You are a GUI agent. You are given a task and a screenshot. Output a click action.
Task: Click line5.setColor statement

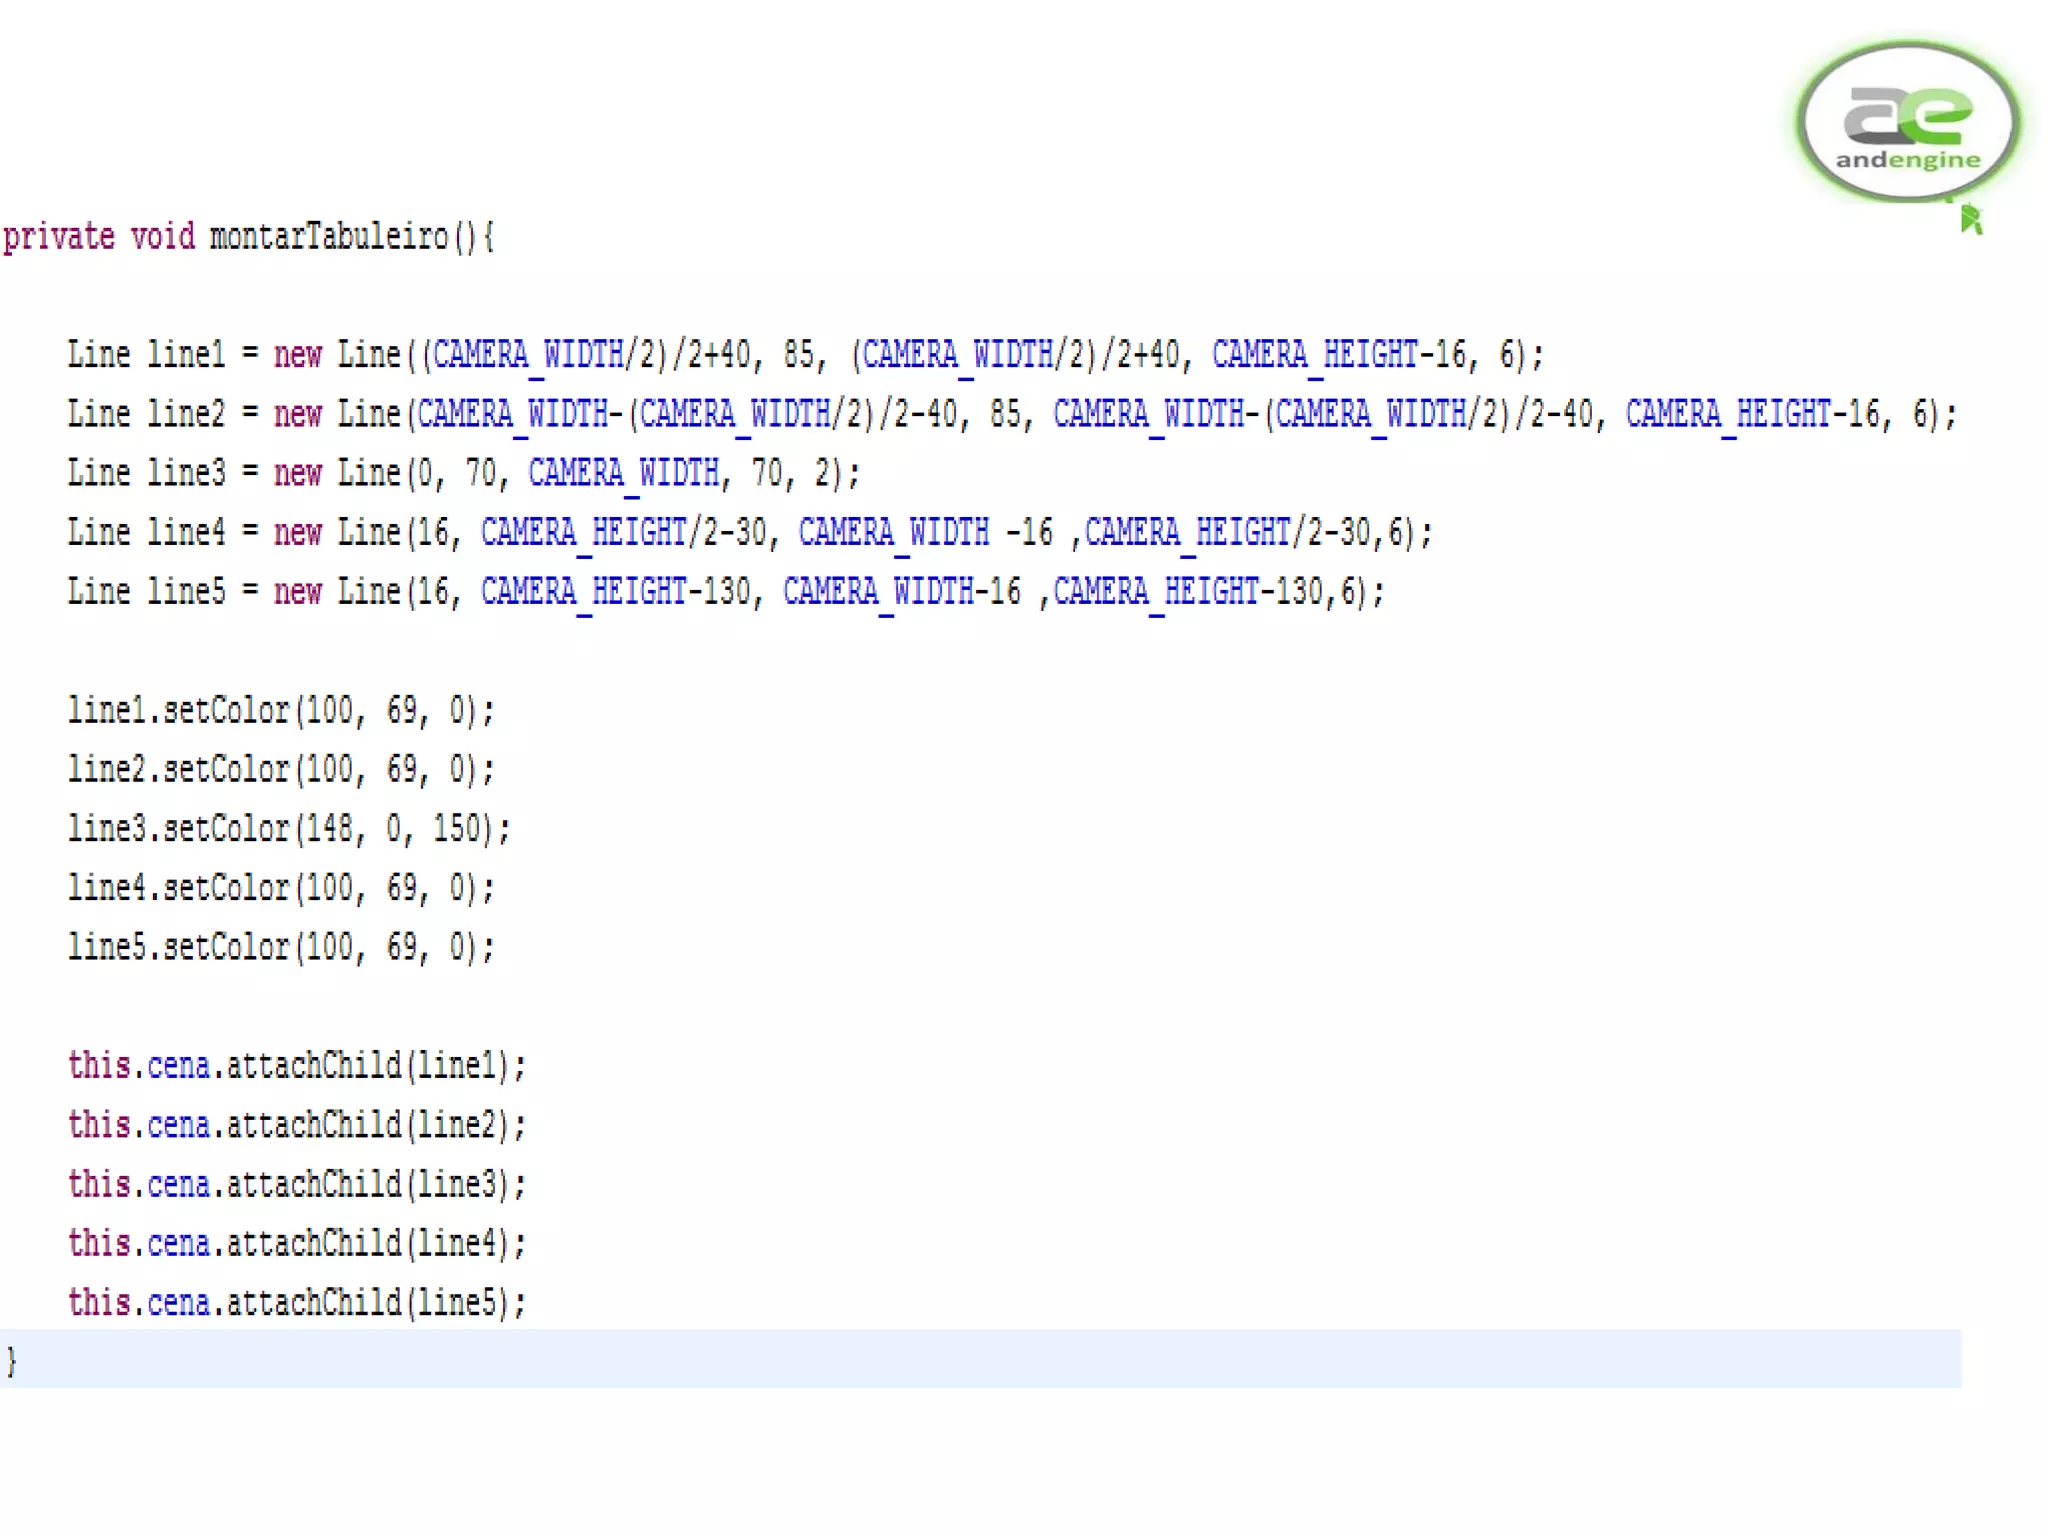pyautogui.click(x=281, y=946)
